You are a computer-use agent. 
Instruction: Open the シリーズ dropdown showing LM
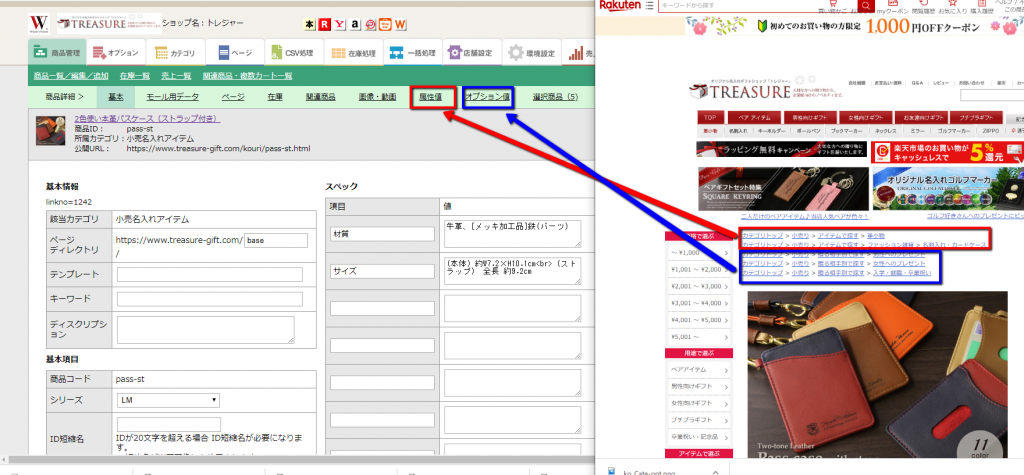(168, 400)
